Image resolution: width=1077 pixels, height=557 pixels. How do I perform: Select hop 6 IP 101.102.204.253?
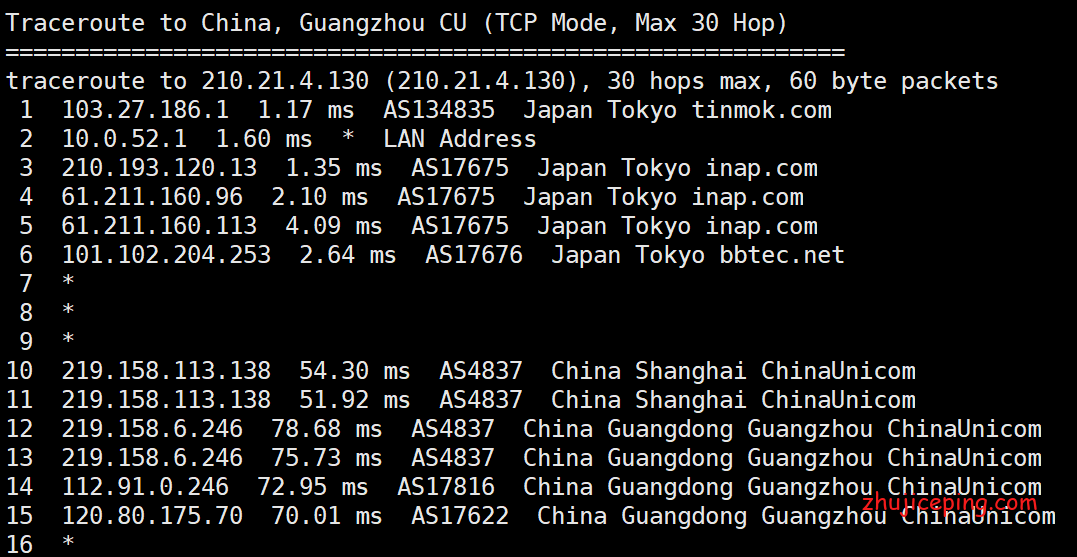[x=166, y=255]
